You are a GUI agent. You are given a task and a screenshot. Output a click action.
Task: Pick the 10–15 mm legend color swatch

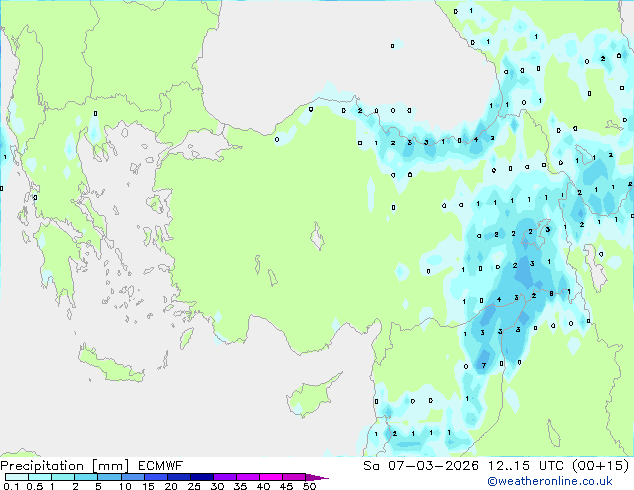[x=132, y=477]
